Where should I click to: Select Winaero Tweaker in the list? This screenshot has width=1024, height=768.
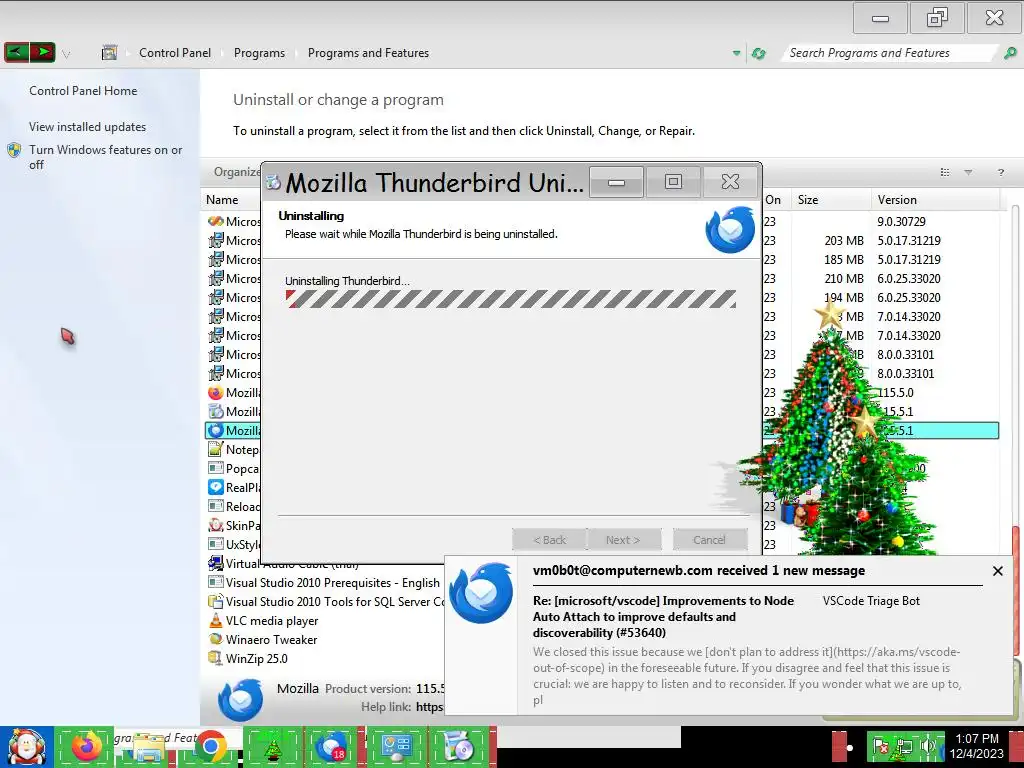point(271,640)
